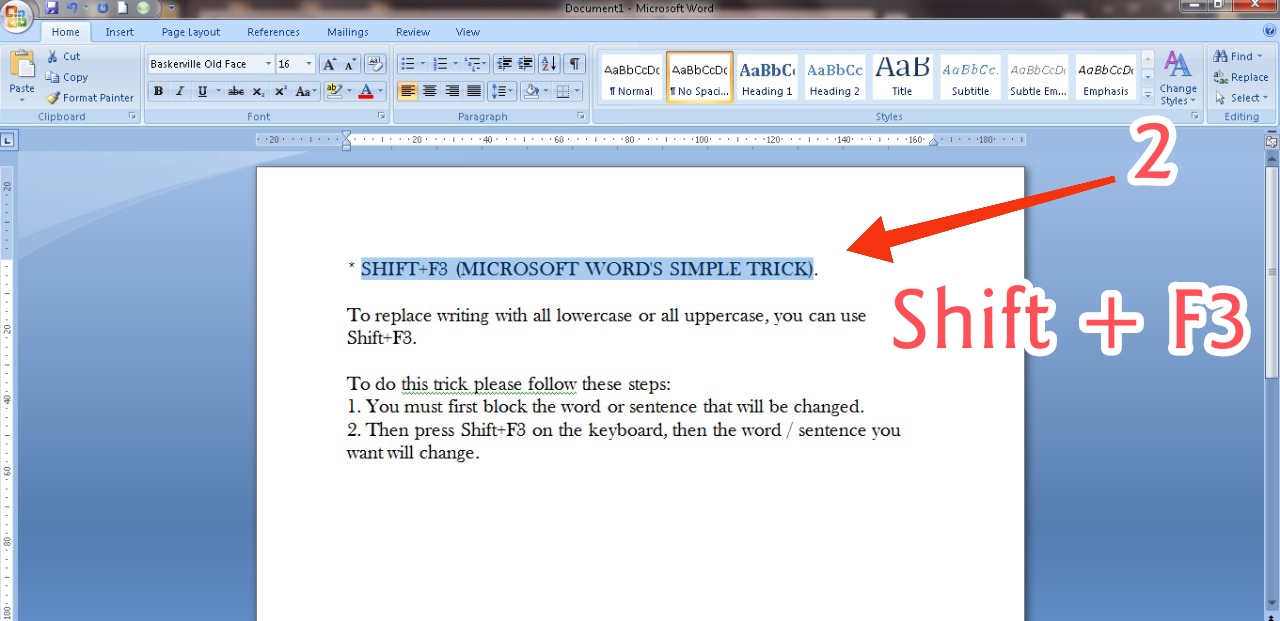Open the Baskerville Old Face font dropdown

[x=268, y=64]
